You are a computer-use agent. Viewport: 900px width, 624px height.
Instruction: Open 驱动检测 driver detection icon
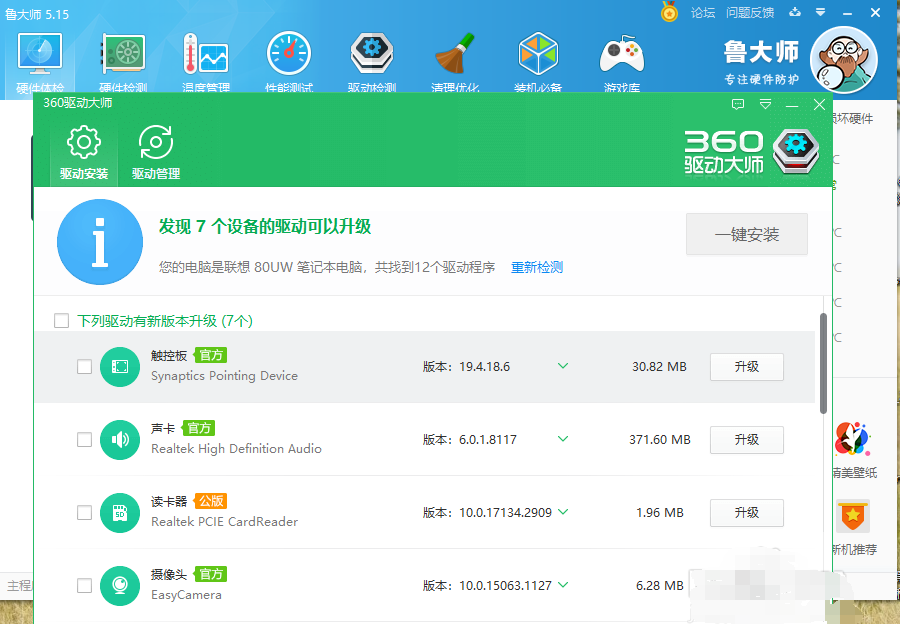point(371,55)
